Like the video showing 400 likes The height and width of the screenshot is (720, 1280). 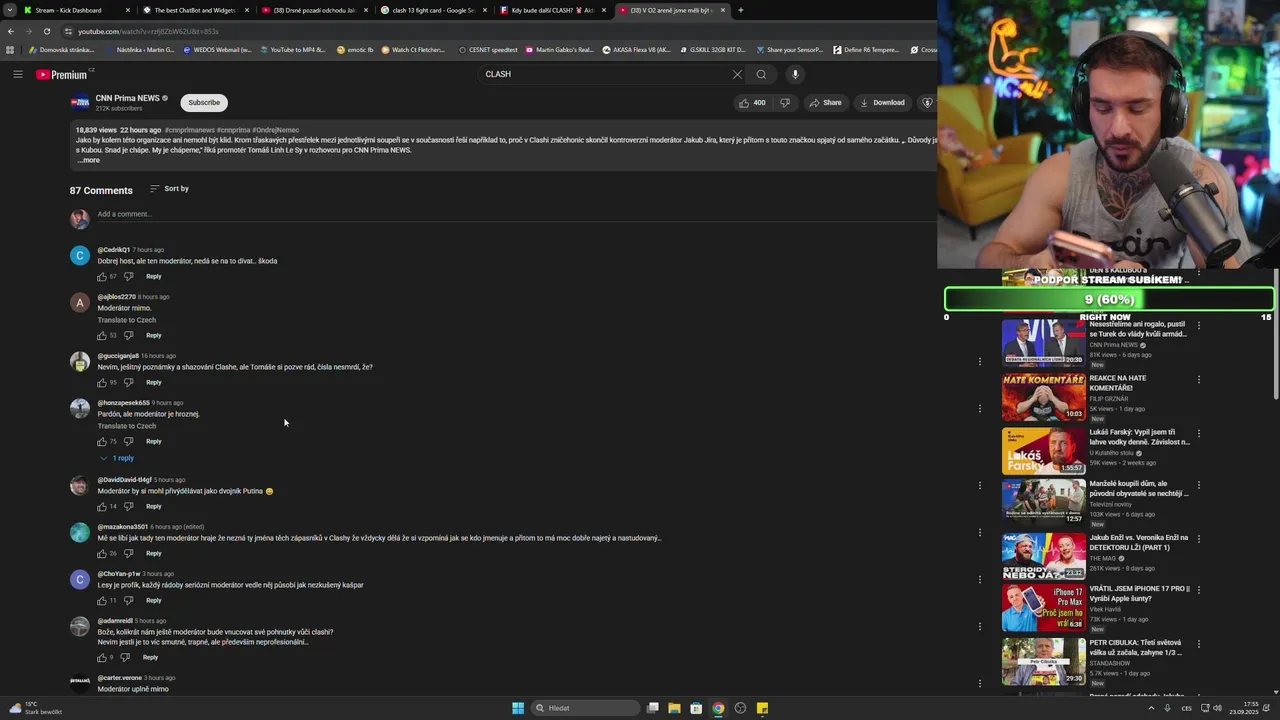[751, 102]
